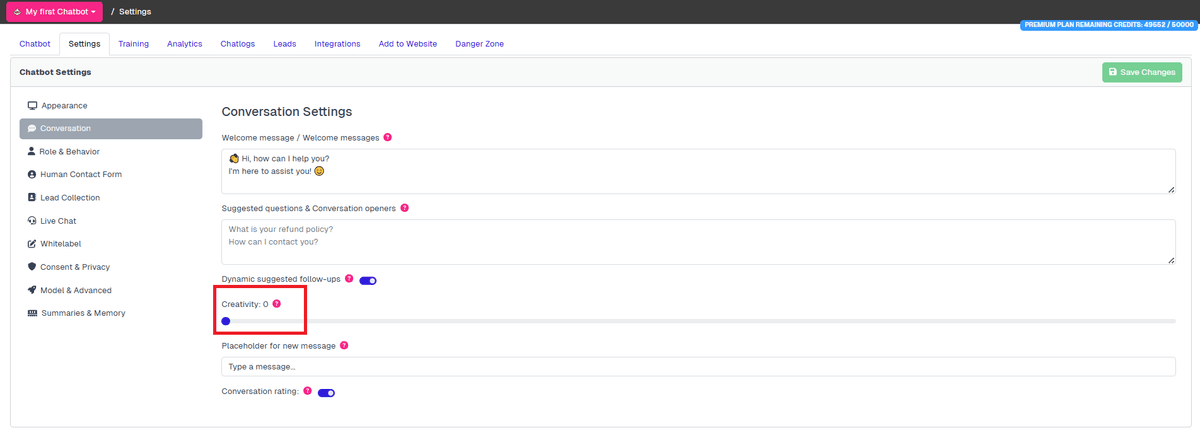Click the Consent & Privacy shield icon
1200x433 pixels.
click(x=32, y=267)
